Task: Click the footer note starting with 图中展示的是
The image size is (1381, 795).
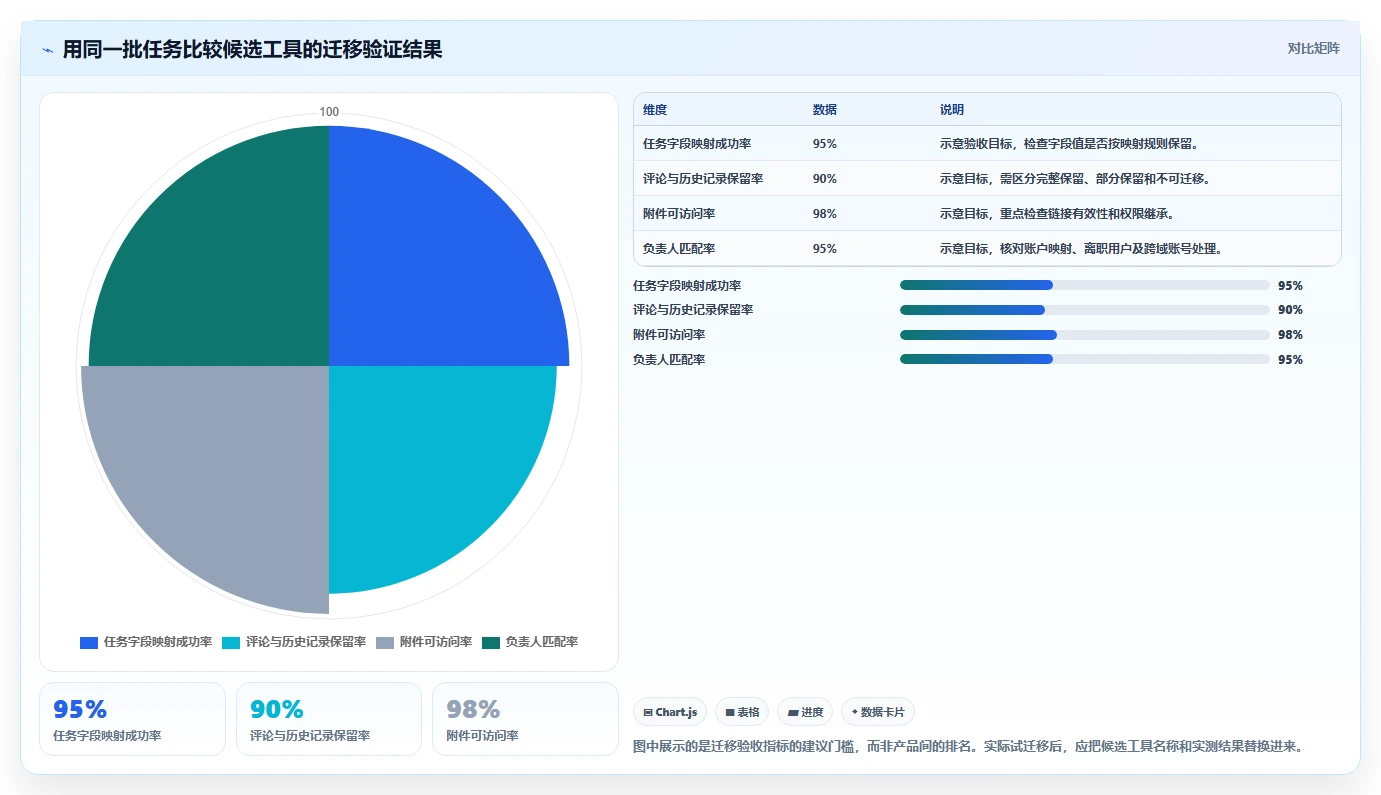Action: pyautogui.click(x=968, y=746)
